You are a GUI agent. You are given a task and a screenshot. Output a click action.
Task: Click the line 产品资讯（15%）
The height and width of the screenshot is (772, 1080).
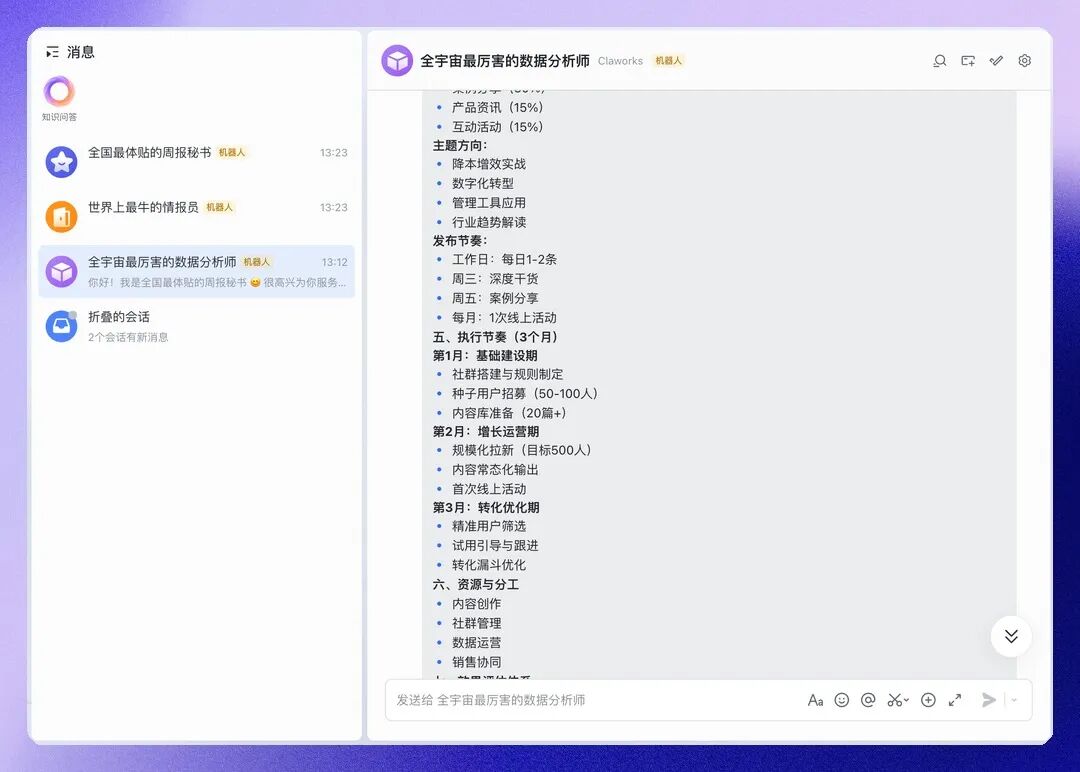500,107
